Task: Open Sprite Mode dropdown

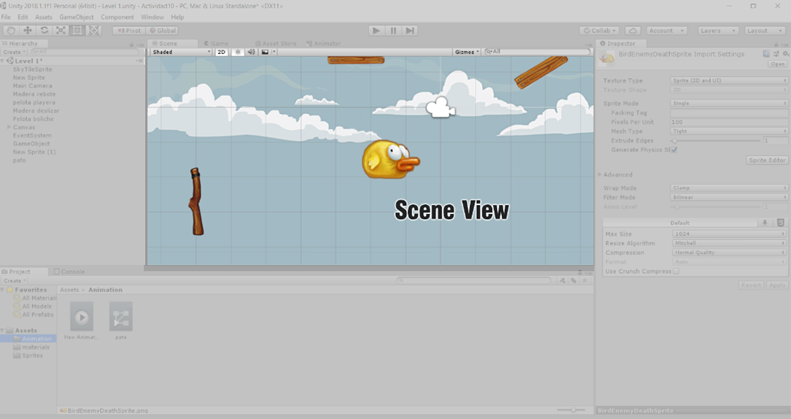Action: (x=729, y=103)
